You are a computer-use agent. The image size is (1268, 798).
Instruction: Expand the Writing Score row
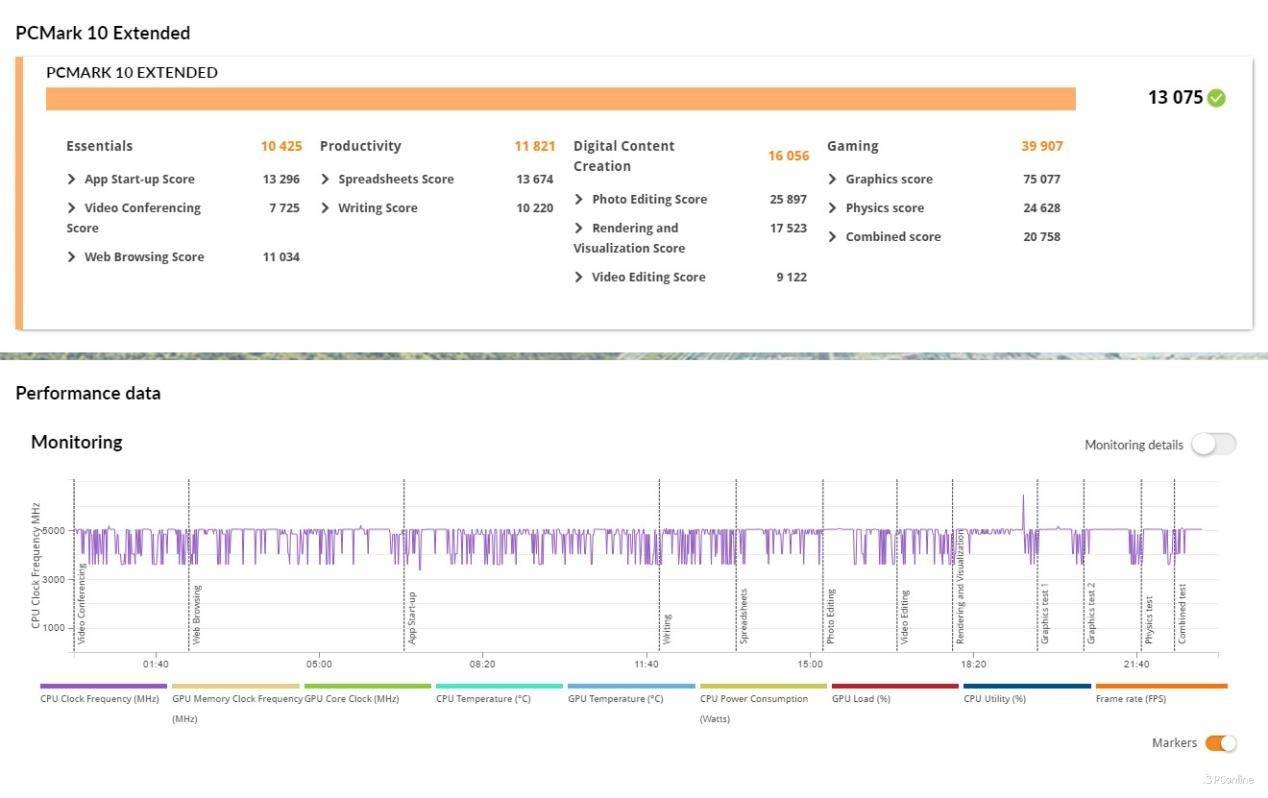point(326,208)
